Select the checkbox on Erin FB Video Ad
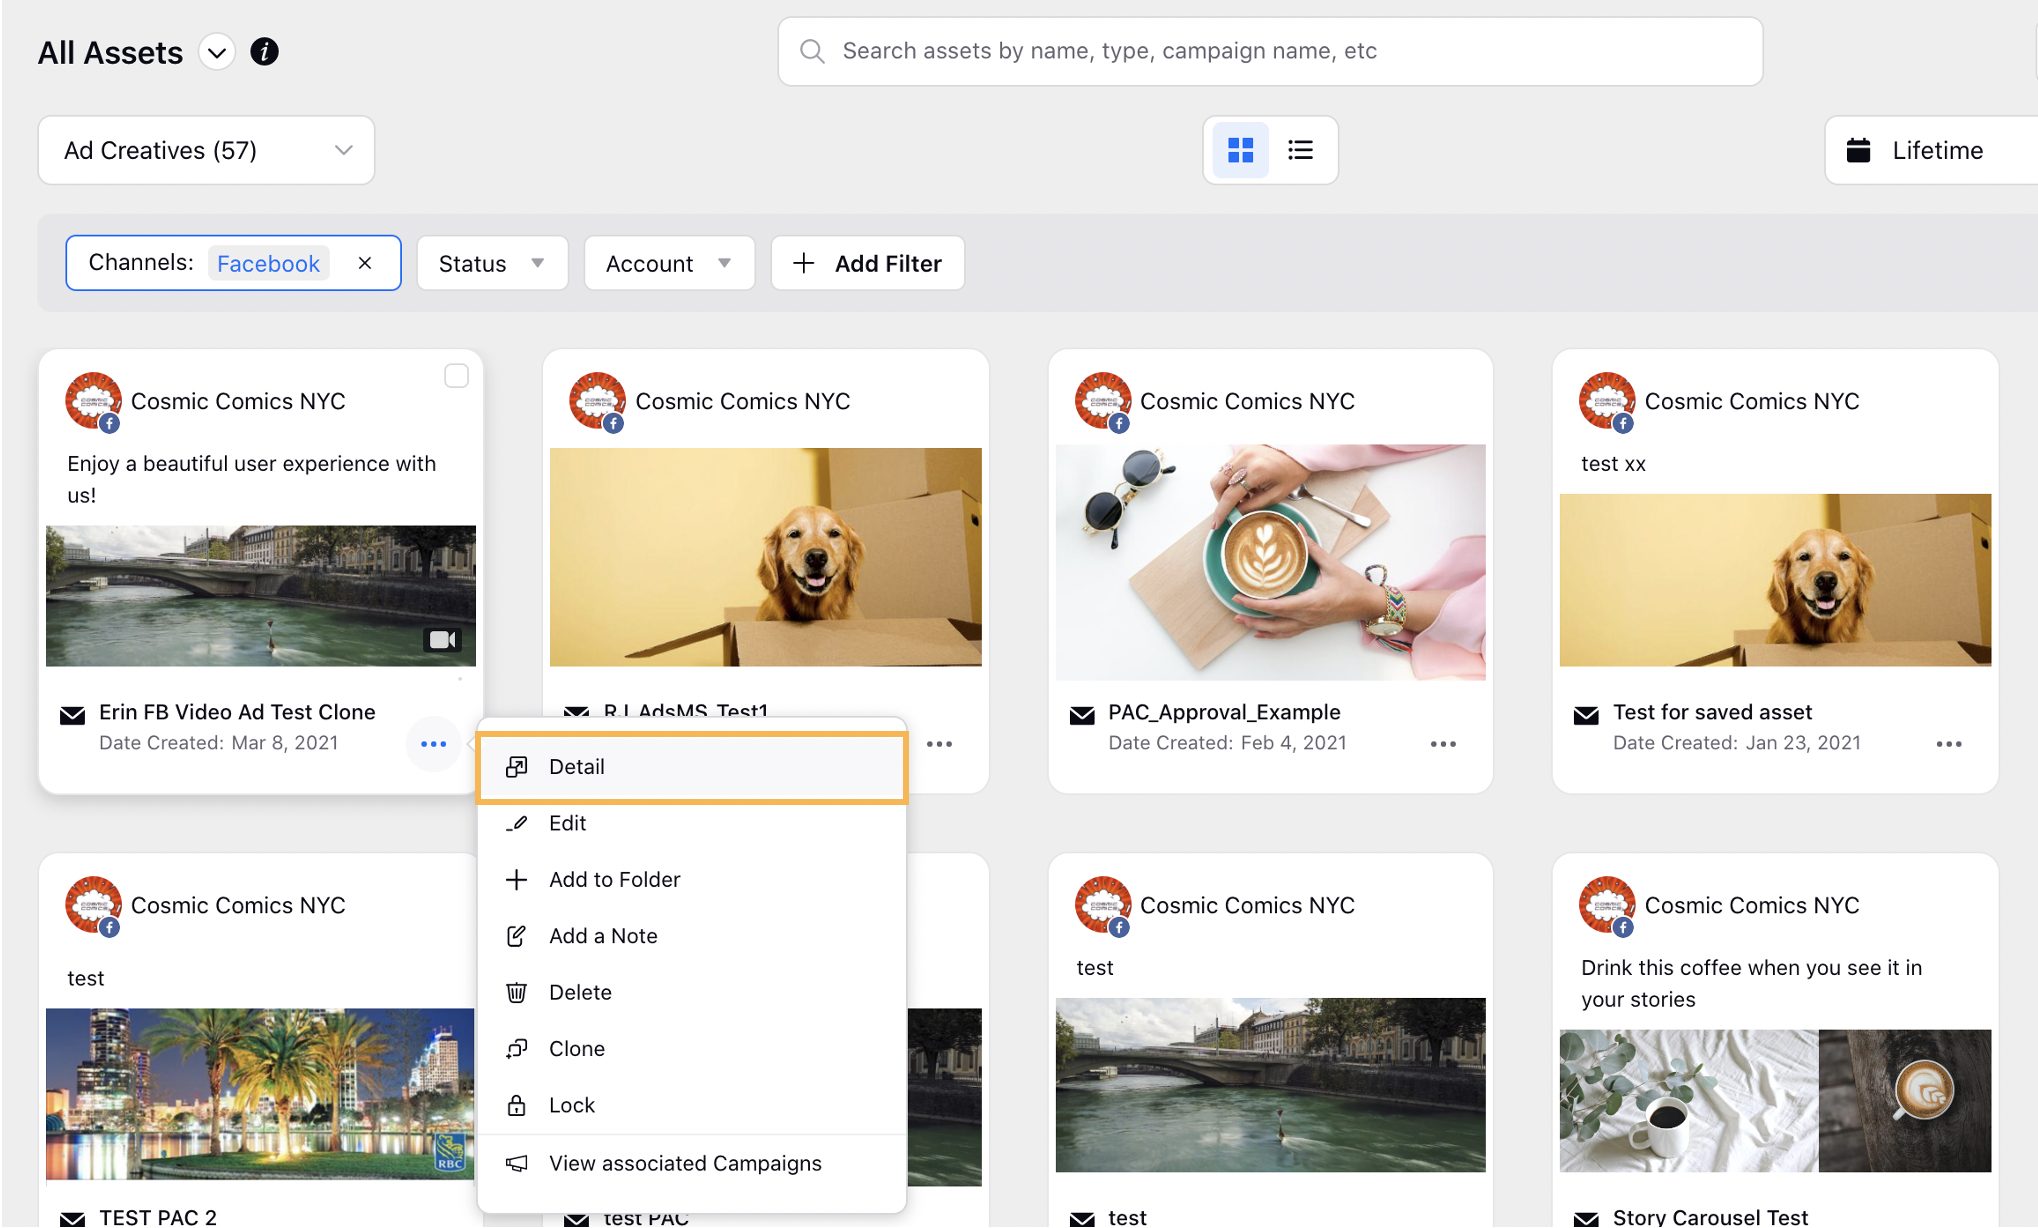 coord(456,377)
